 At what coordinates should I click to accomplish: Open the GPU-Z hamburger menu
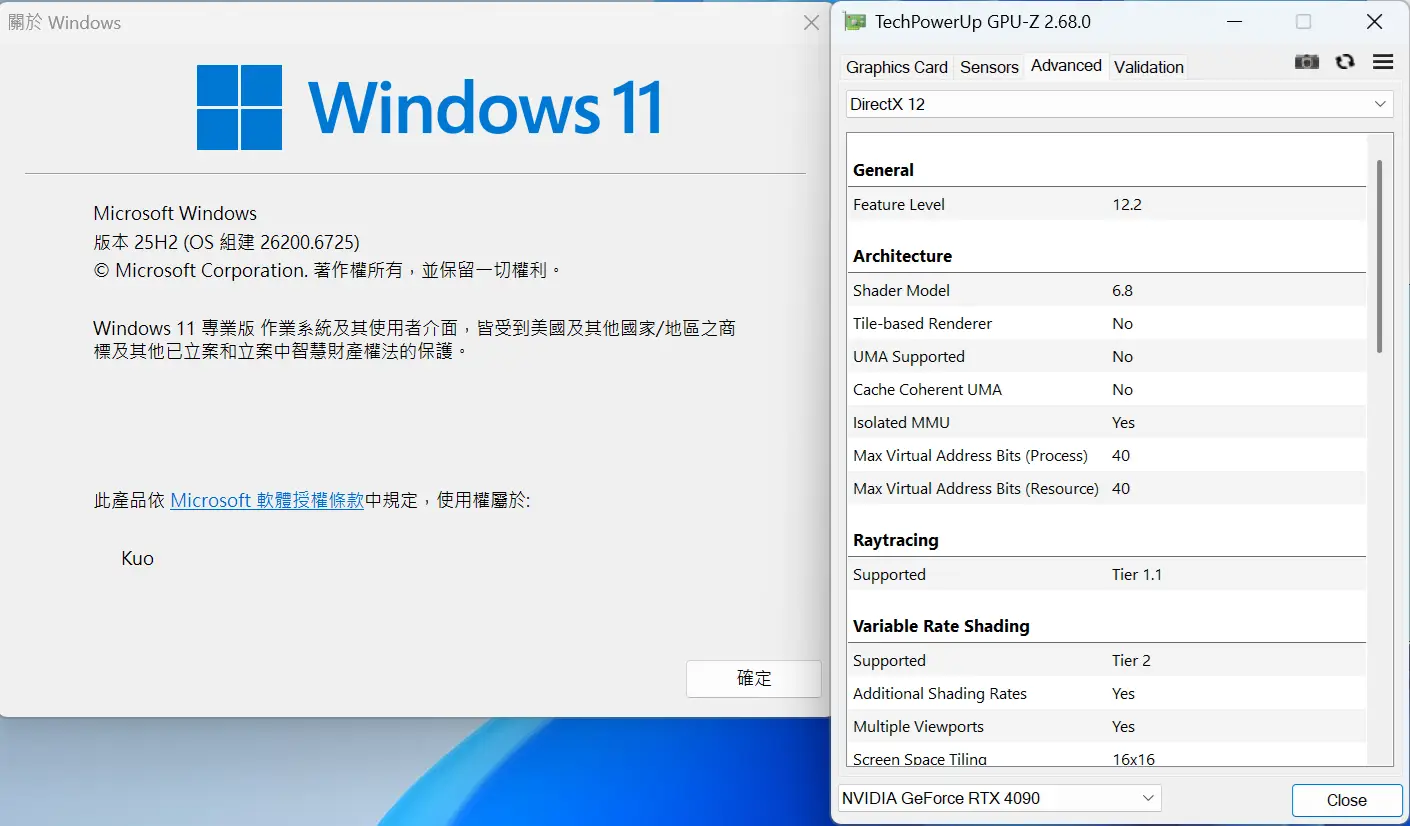coord(1383,62)
